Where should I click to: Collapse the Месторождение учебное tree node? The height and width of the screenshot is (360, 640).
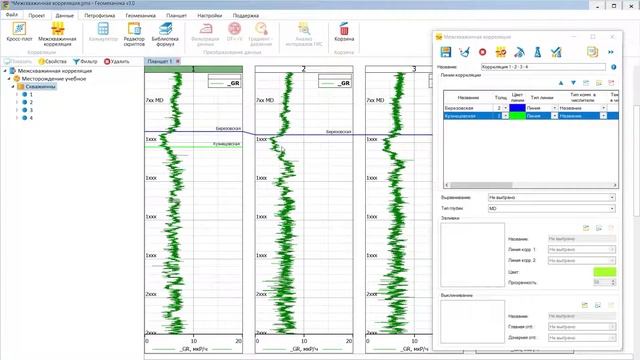(x=9, y=79)
